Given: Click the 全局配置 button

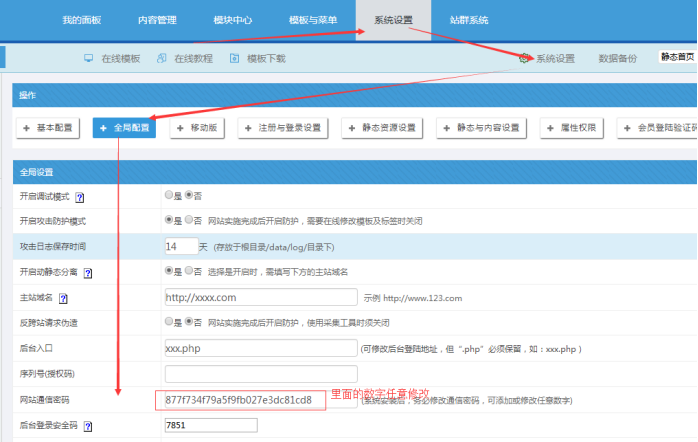Looking at the screenshot, I should pyautogui.click(x=125, y=128).
